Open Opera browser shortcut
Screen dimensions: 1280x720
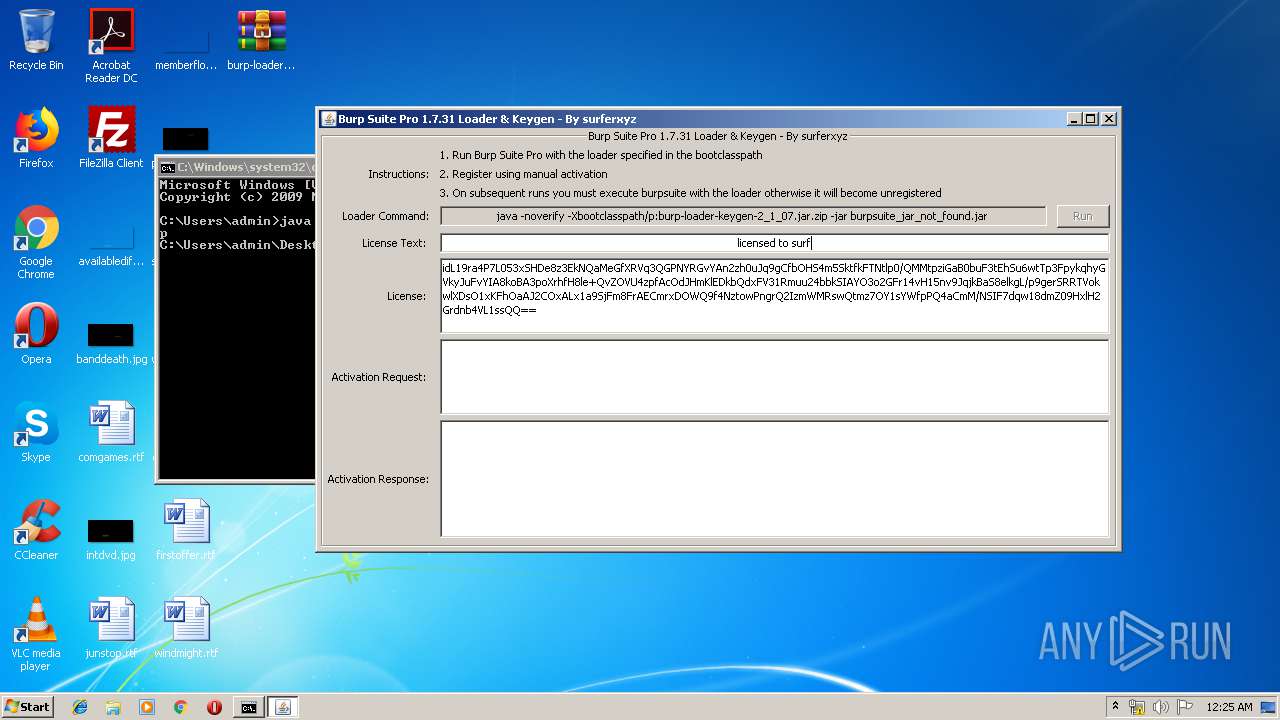click(x=36, y=334)
